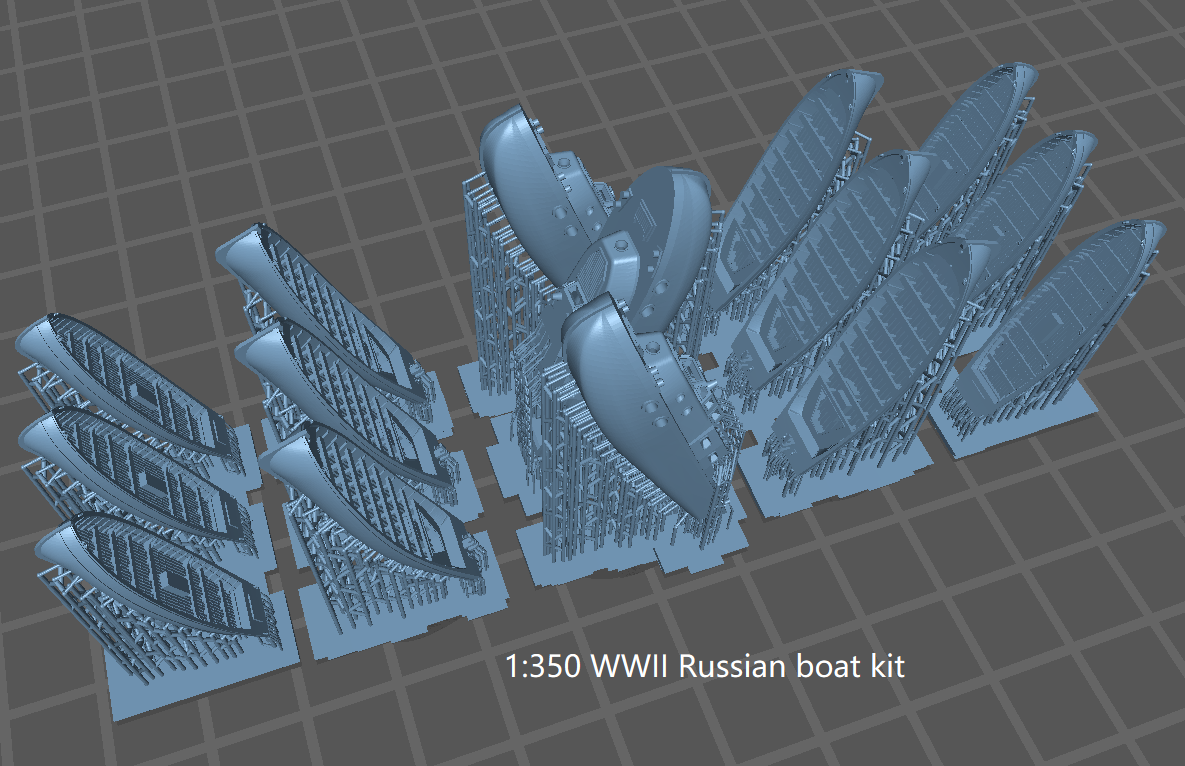Select the nearest open rowboat in the leftmost column
Viewport: 1185px width, 766px height.
tap(155, 578)
